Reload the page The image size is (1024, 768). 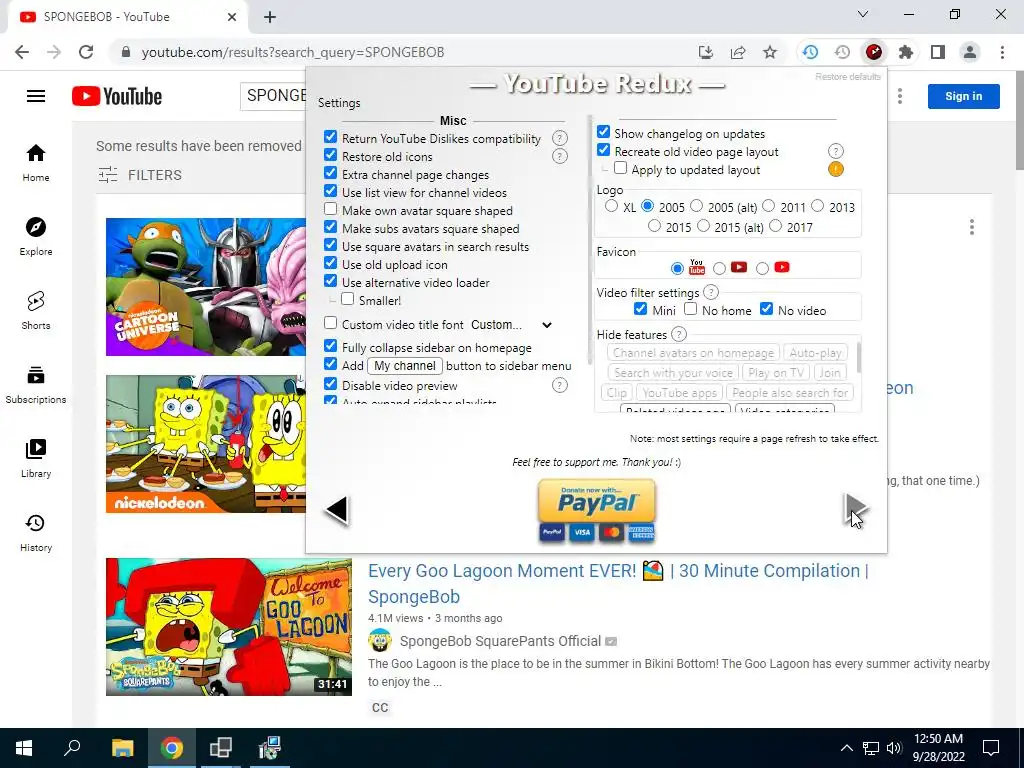click(86, 52)
